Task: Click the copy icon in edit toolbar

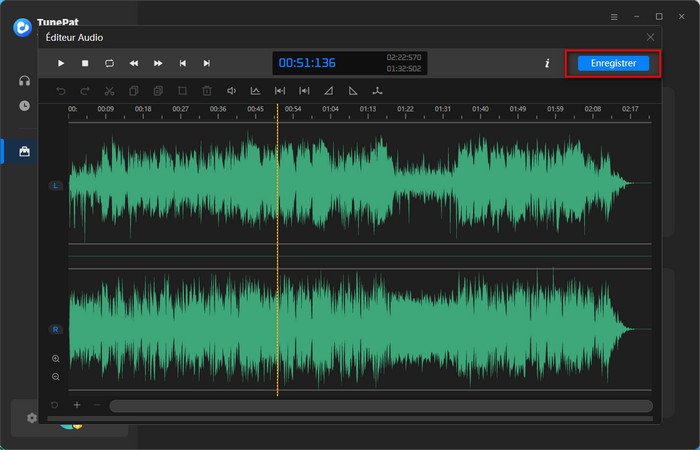Action: tap(133, 91)
